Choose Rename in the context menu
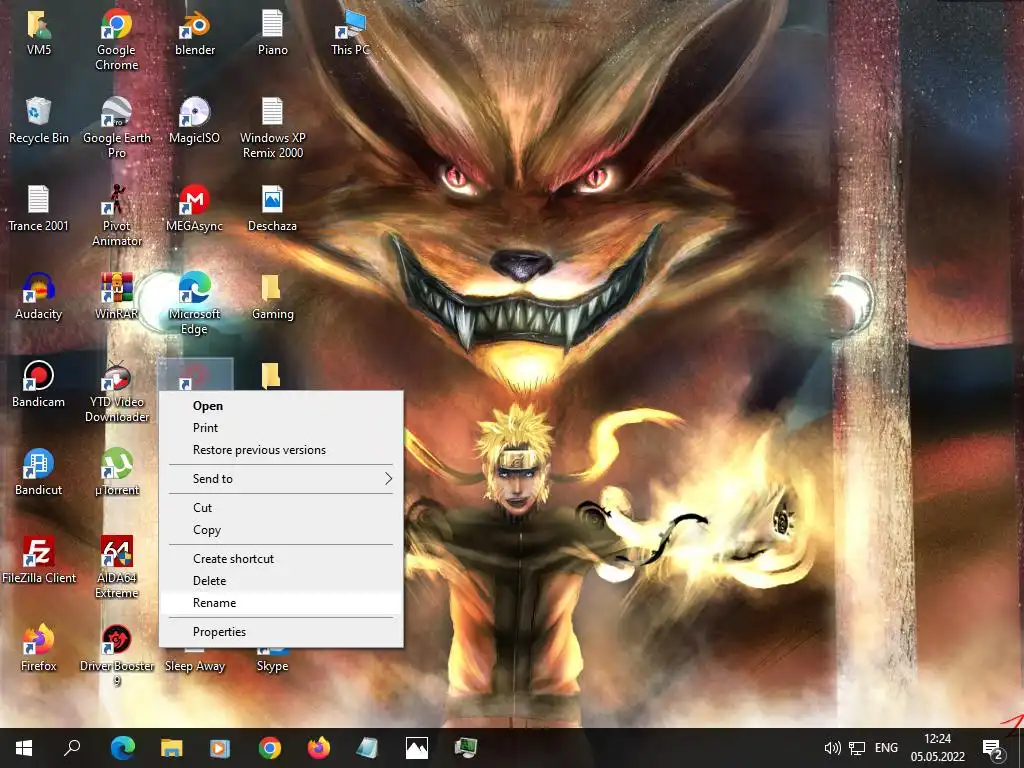Image resolution: width=1024 pixels, height=768 pixels. click(281, 603)
